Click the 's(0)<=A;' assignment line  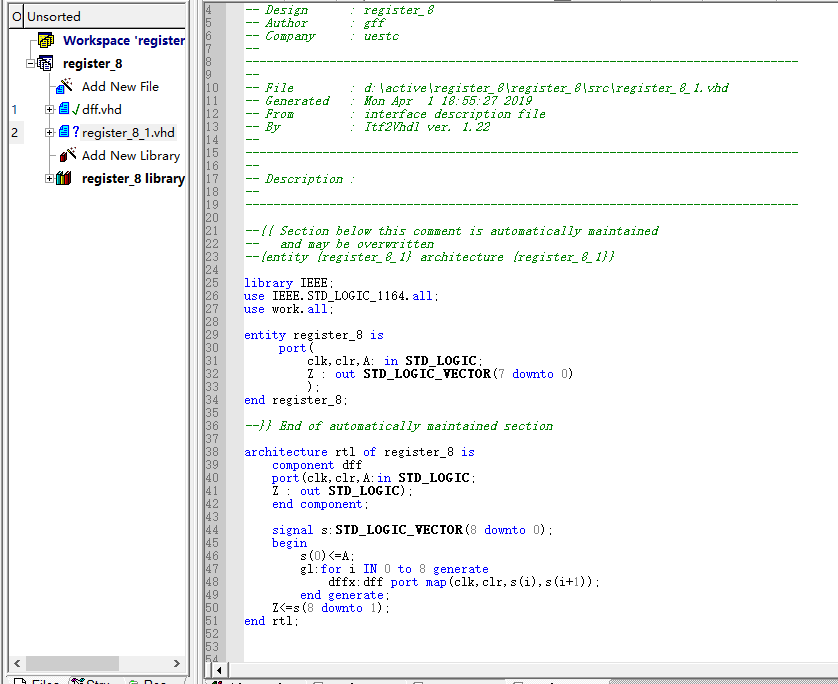(x=327, y=556)
